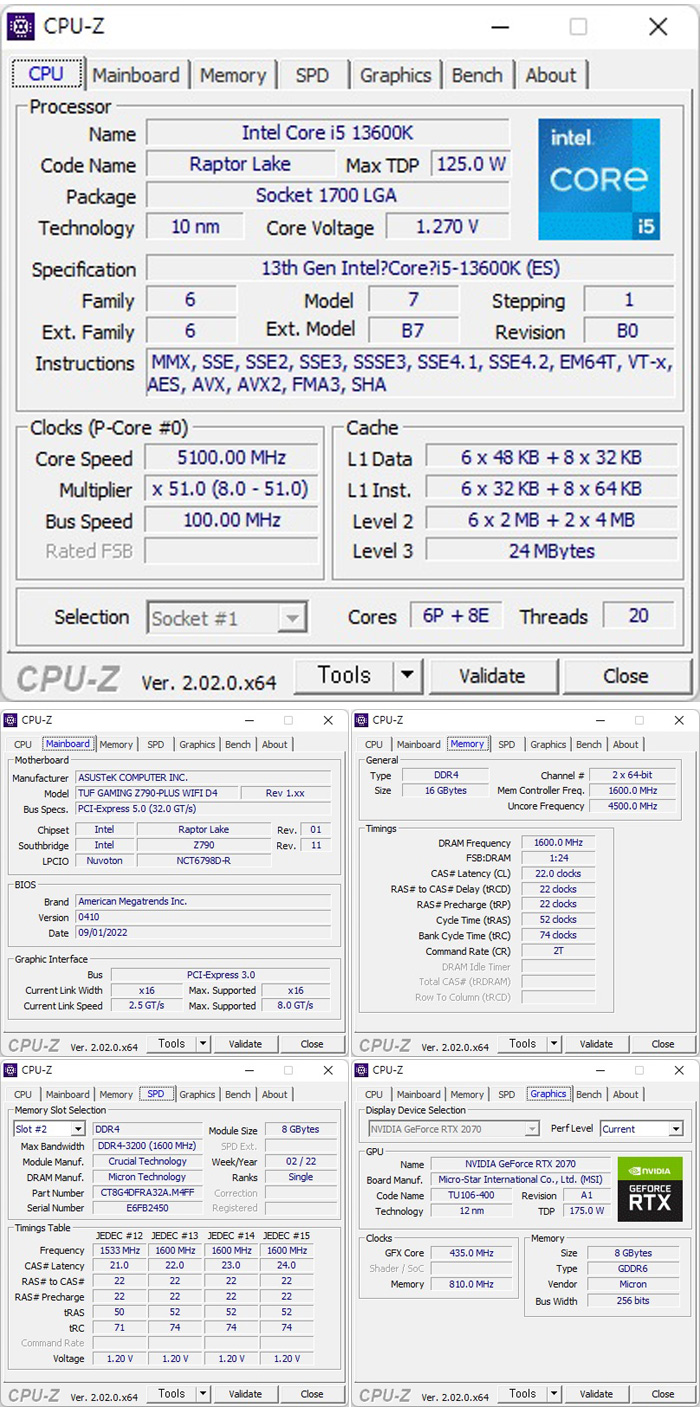Viewport: 700px width, 1410px height.
Task: Click the motherboard model TUF GAMING Z790-PLUS WIFI D4
Action: pos(156,793)
